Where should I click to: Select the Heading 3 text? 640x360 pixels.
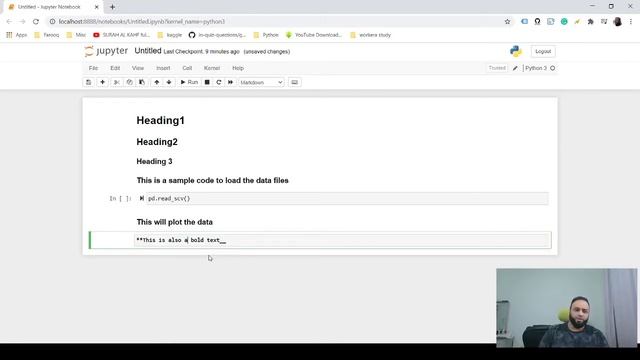pos(154,162)
